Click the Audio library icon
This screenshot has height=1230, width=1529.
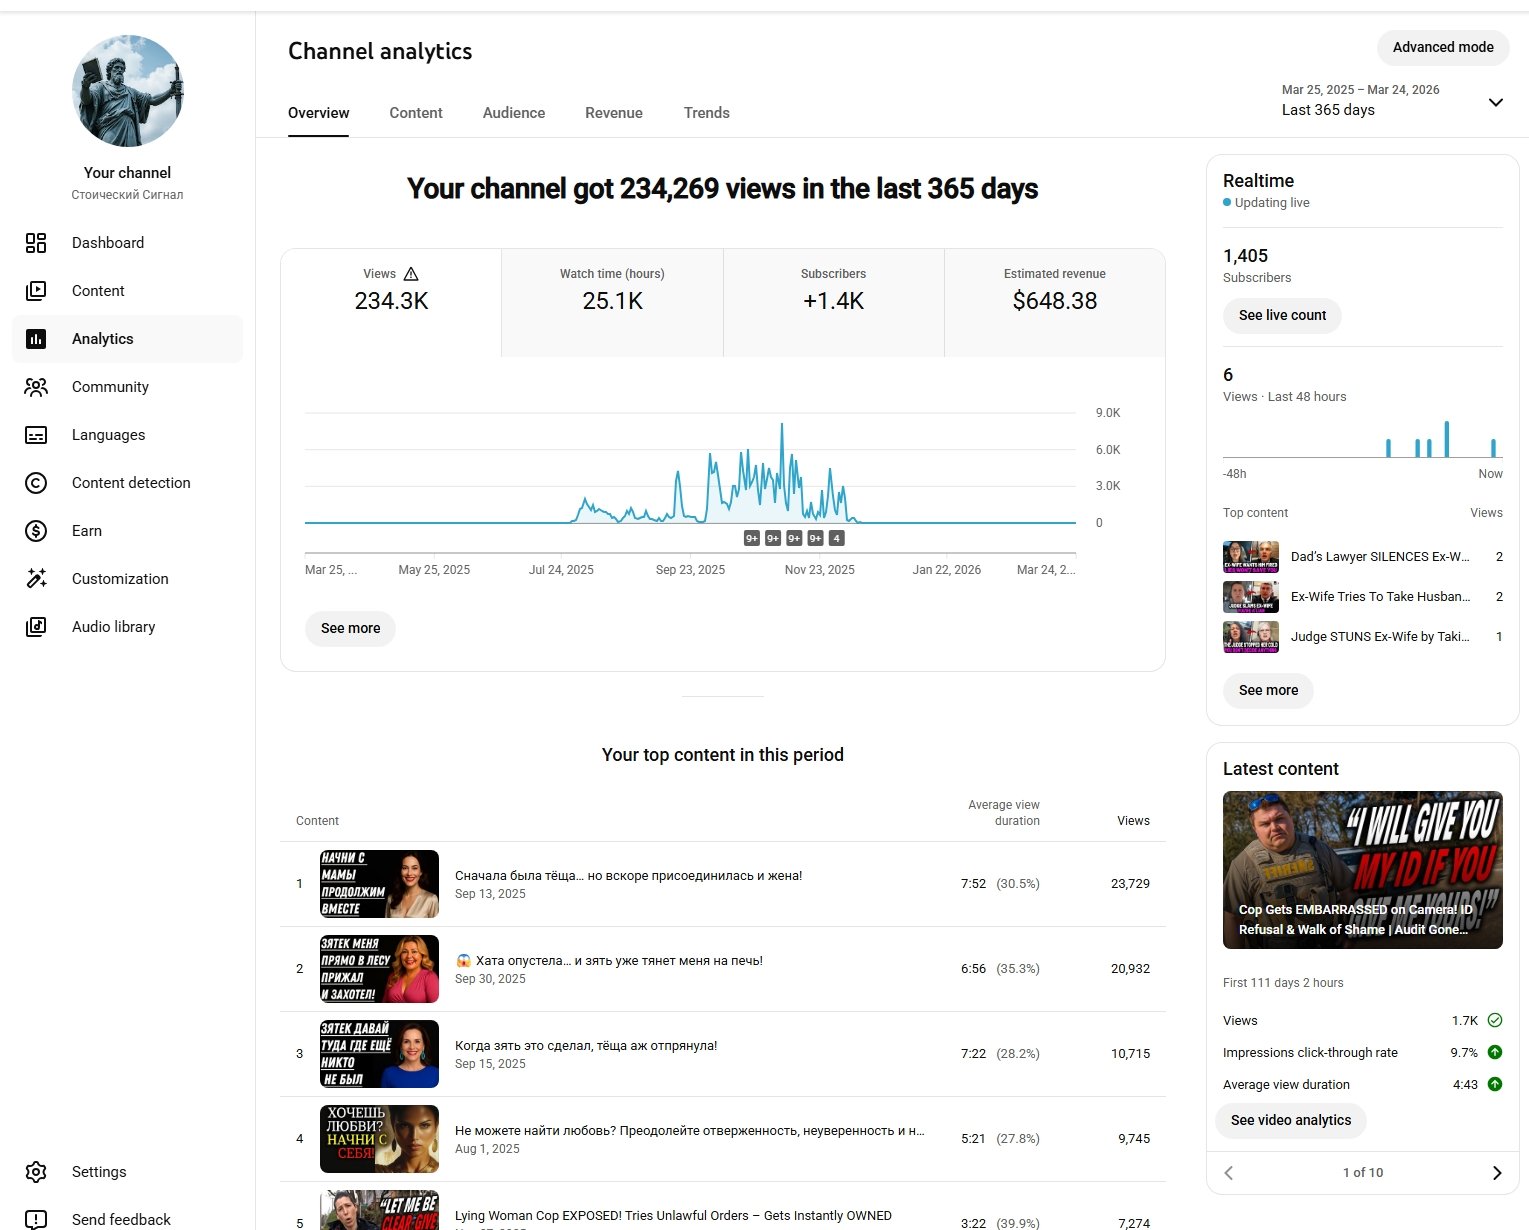coord(36,627)
